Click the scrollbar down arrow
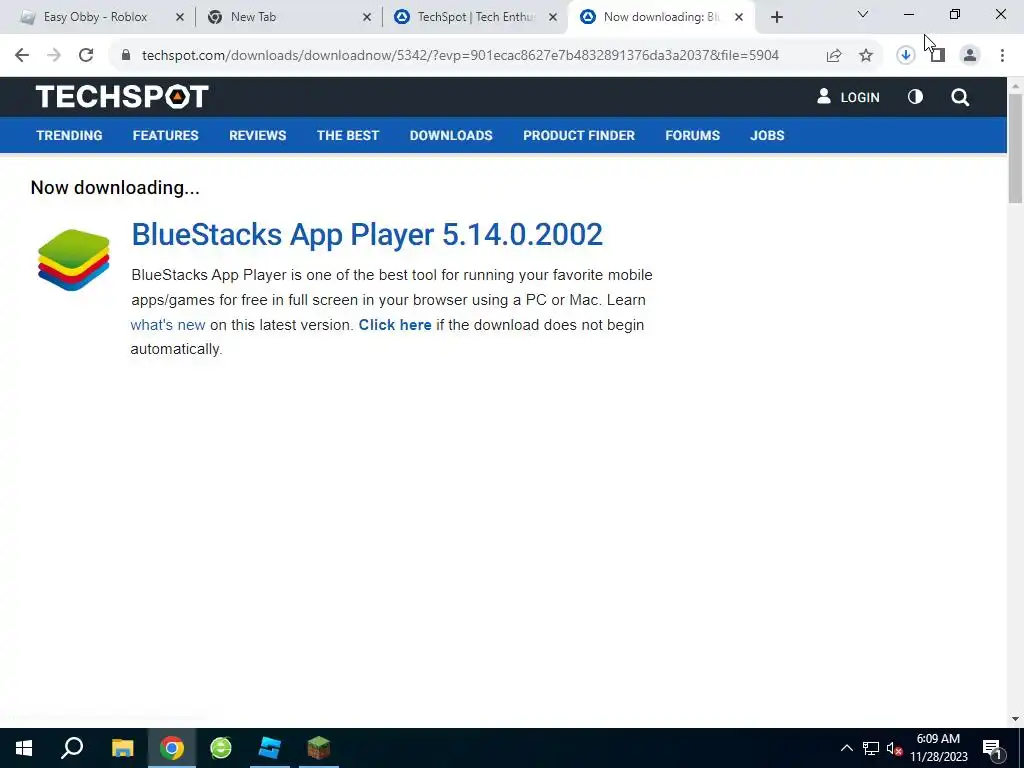Viewport: 1024px width, 768px height. coord(1015,719)
